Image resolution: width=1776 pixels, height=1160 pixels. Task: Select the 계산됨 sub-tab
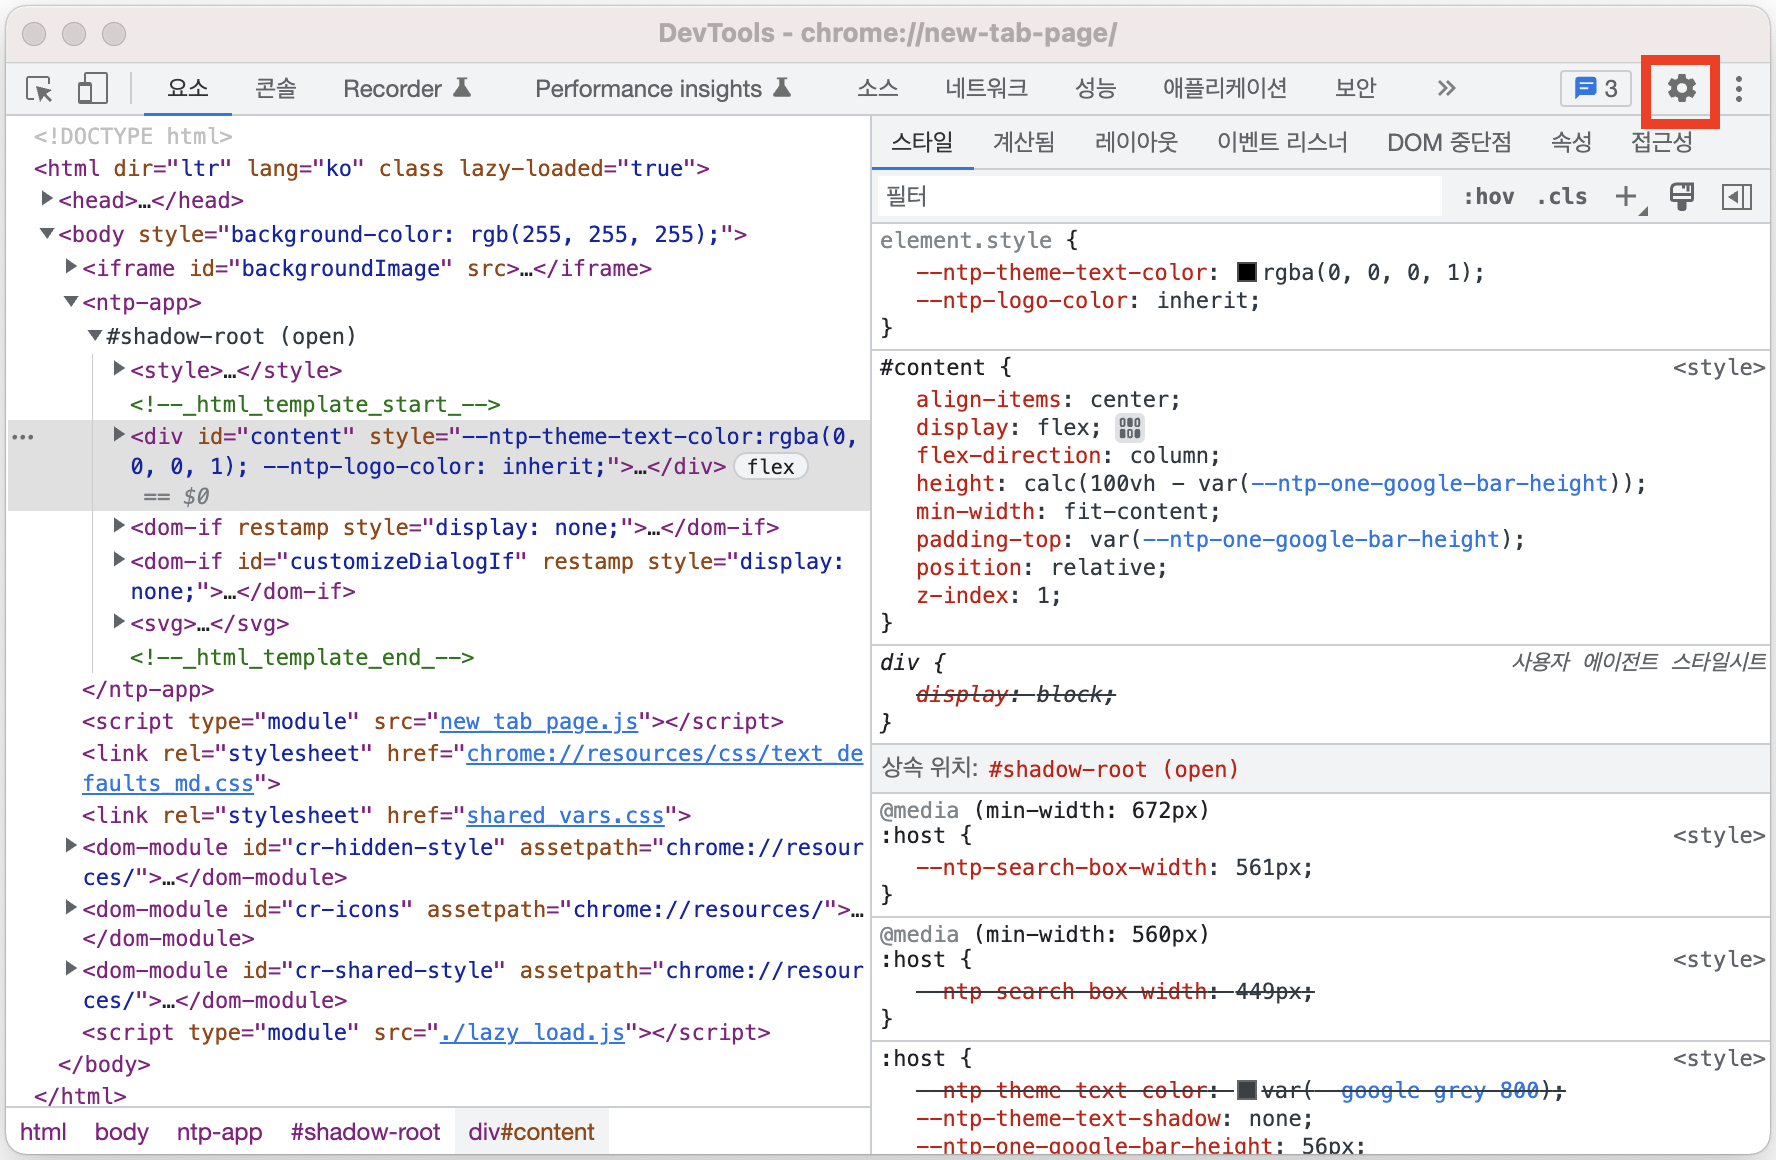pyautogui.click(x=1023, y=143)
